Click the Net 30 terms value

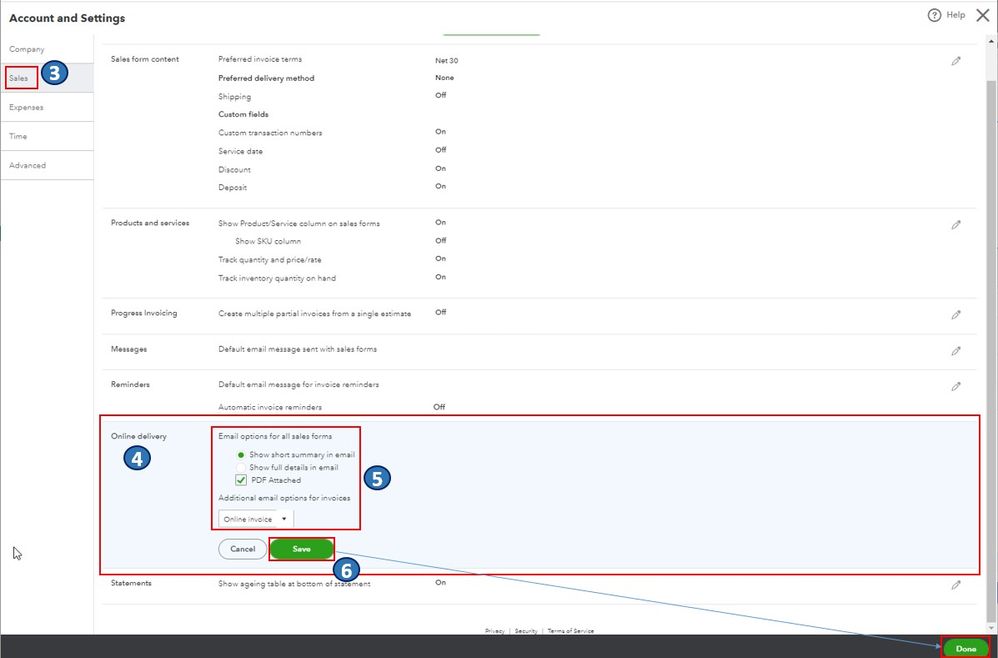coord(446,60)
